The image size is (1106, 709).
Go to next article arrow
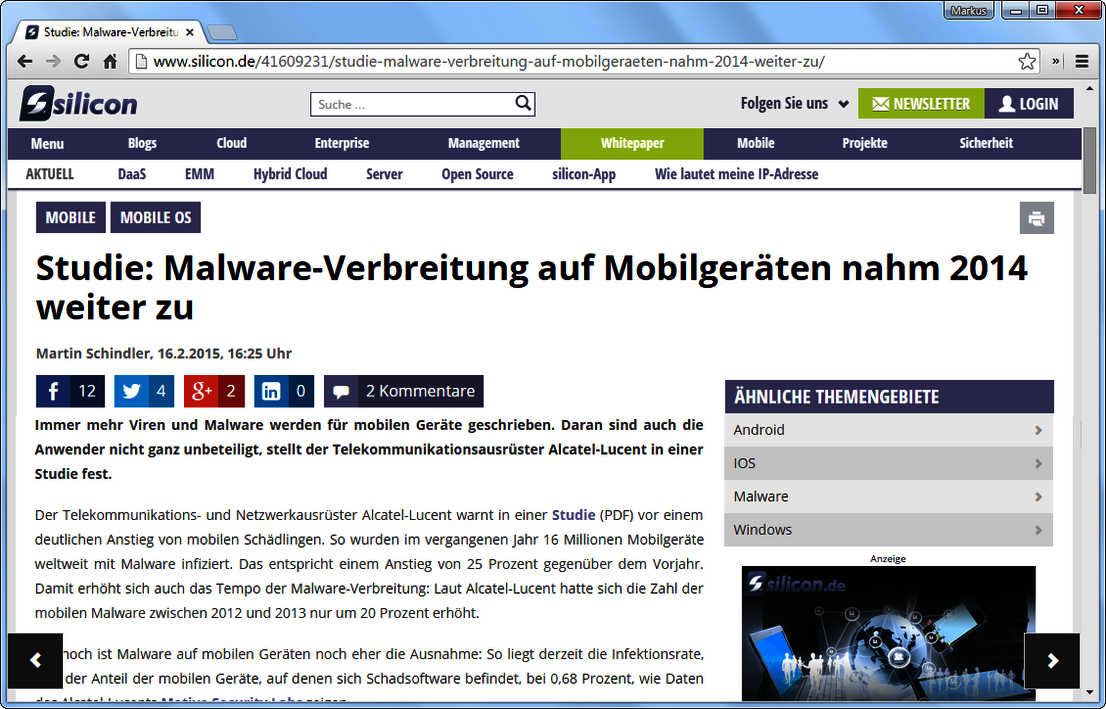click(1052, 660)
